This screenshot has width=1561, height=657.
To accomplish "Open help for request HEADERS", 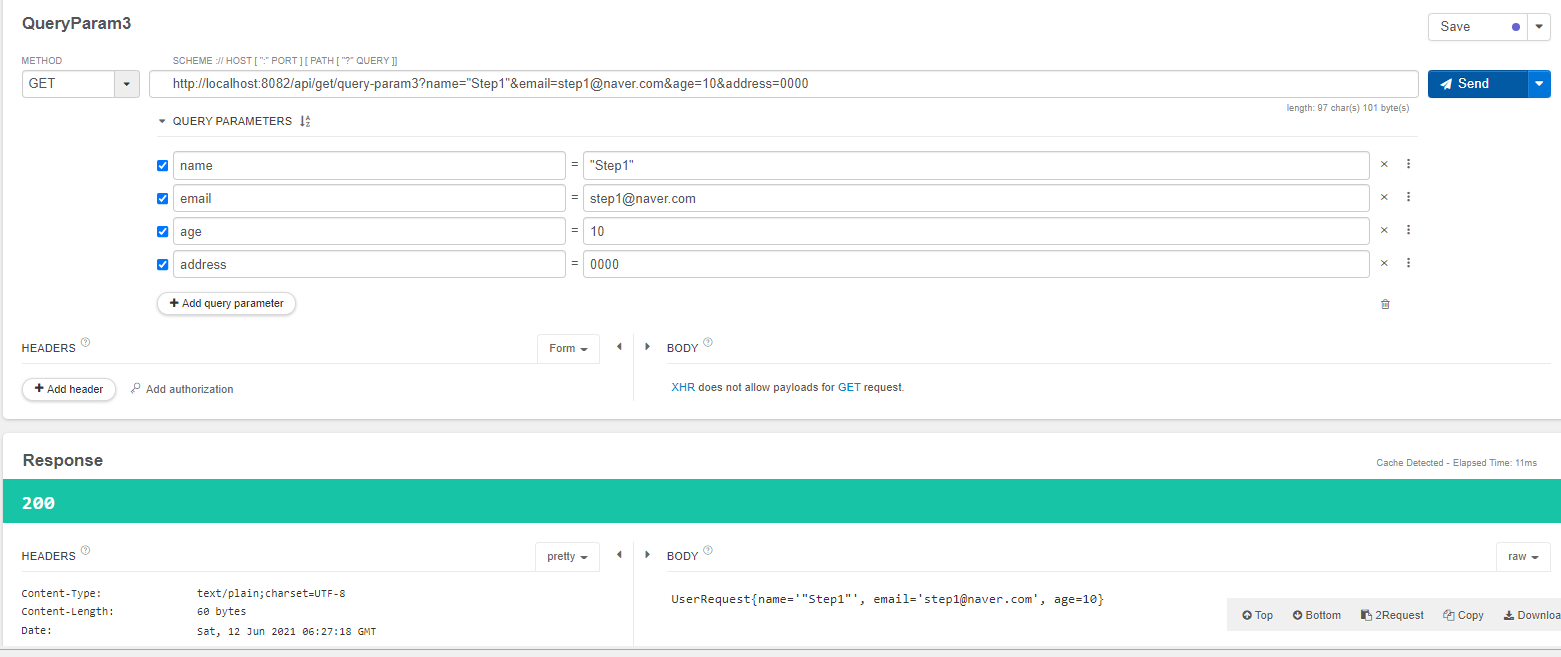I will pos(85,342).
